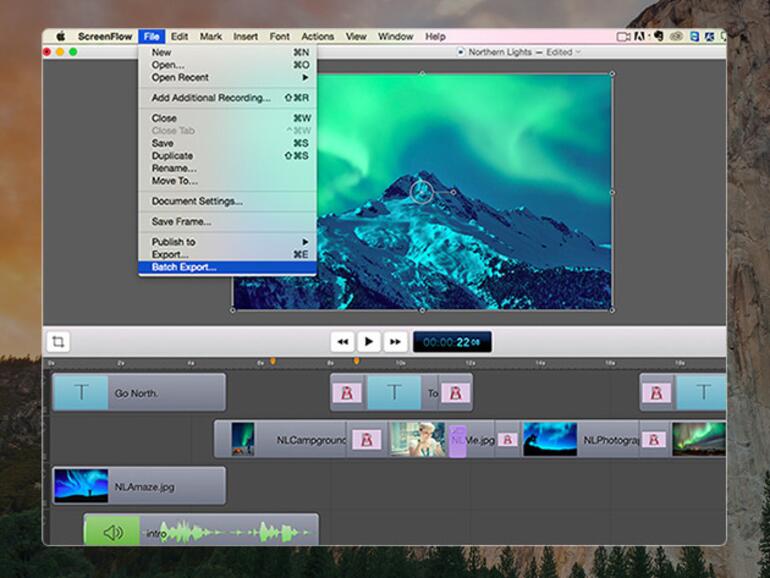Select the aurora clip thumbnail at timeline right edge
Screen dimensions: 770x578
(699, 439)
